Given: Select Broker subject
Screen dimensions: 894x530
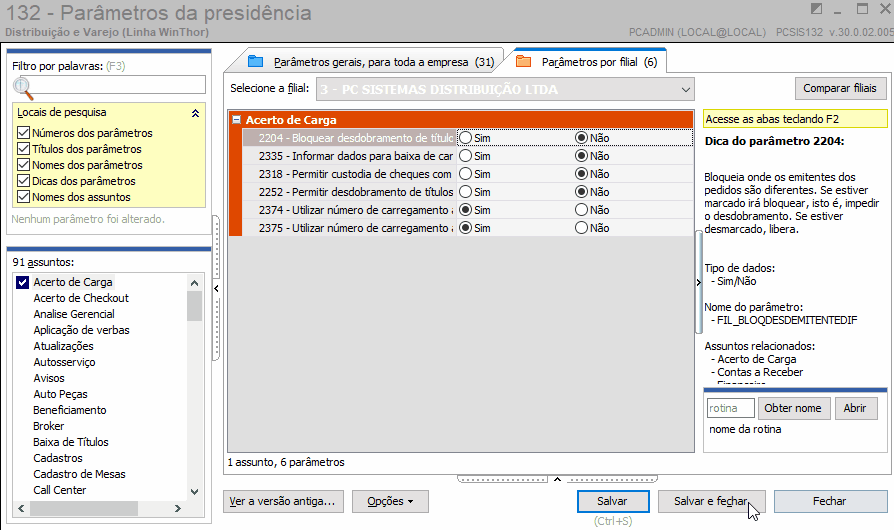Looking at the screenshot, I should click(48, 426).
